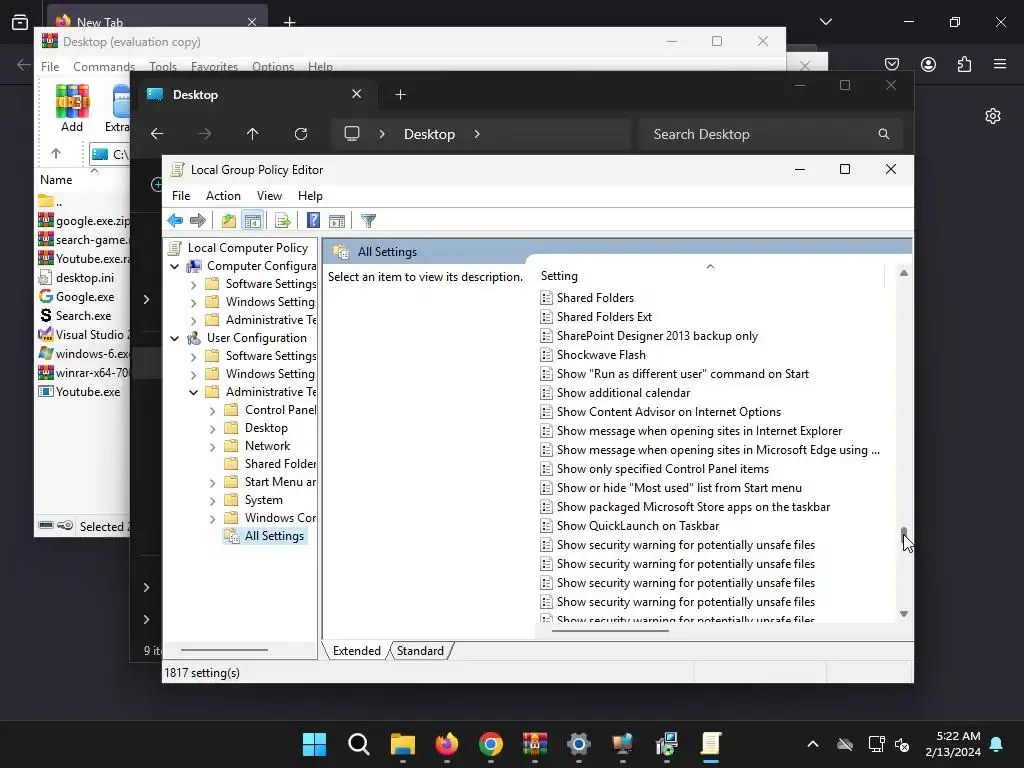Switch to the Standard tab
The image size is (1024, 768).
pyautogui.click(x=420, y=650)
